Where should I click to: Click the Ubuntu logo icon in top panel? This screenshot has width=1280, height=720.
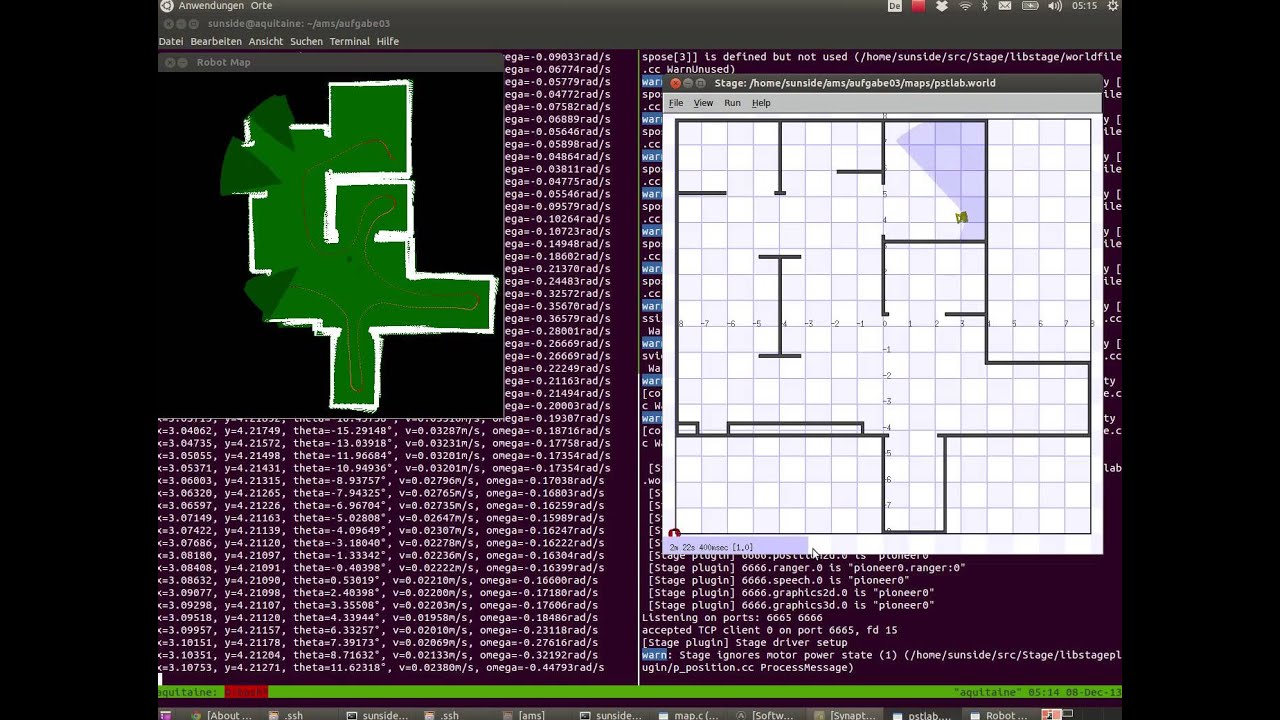point(167,6)
